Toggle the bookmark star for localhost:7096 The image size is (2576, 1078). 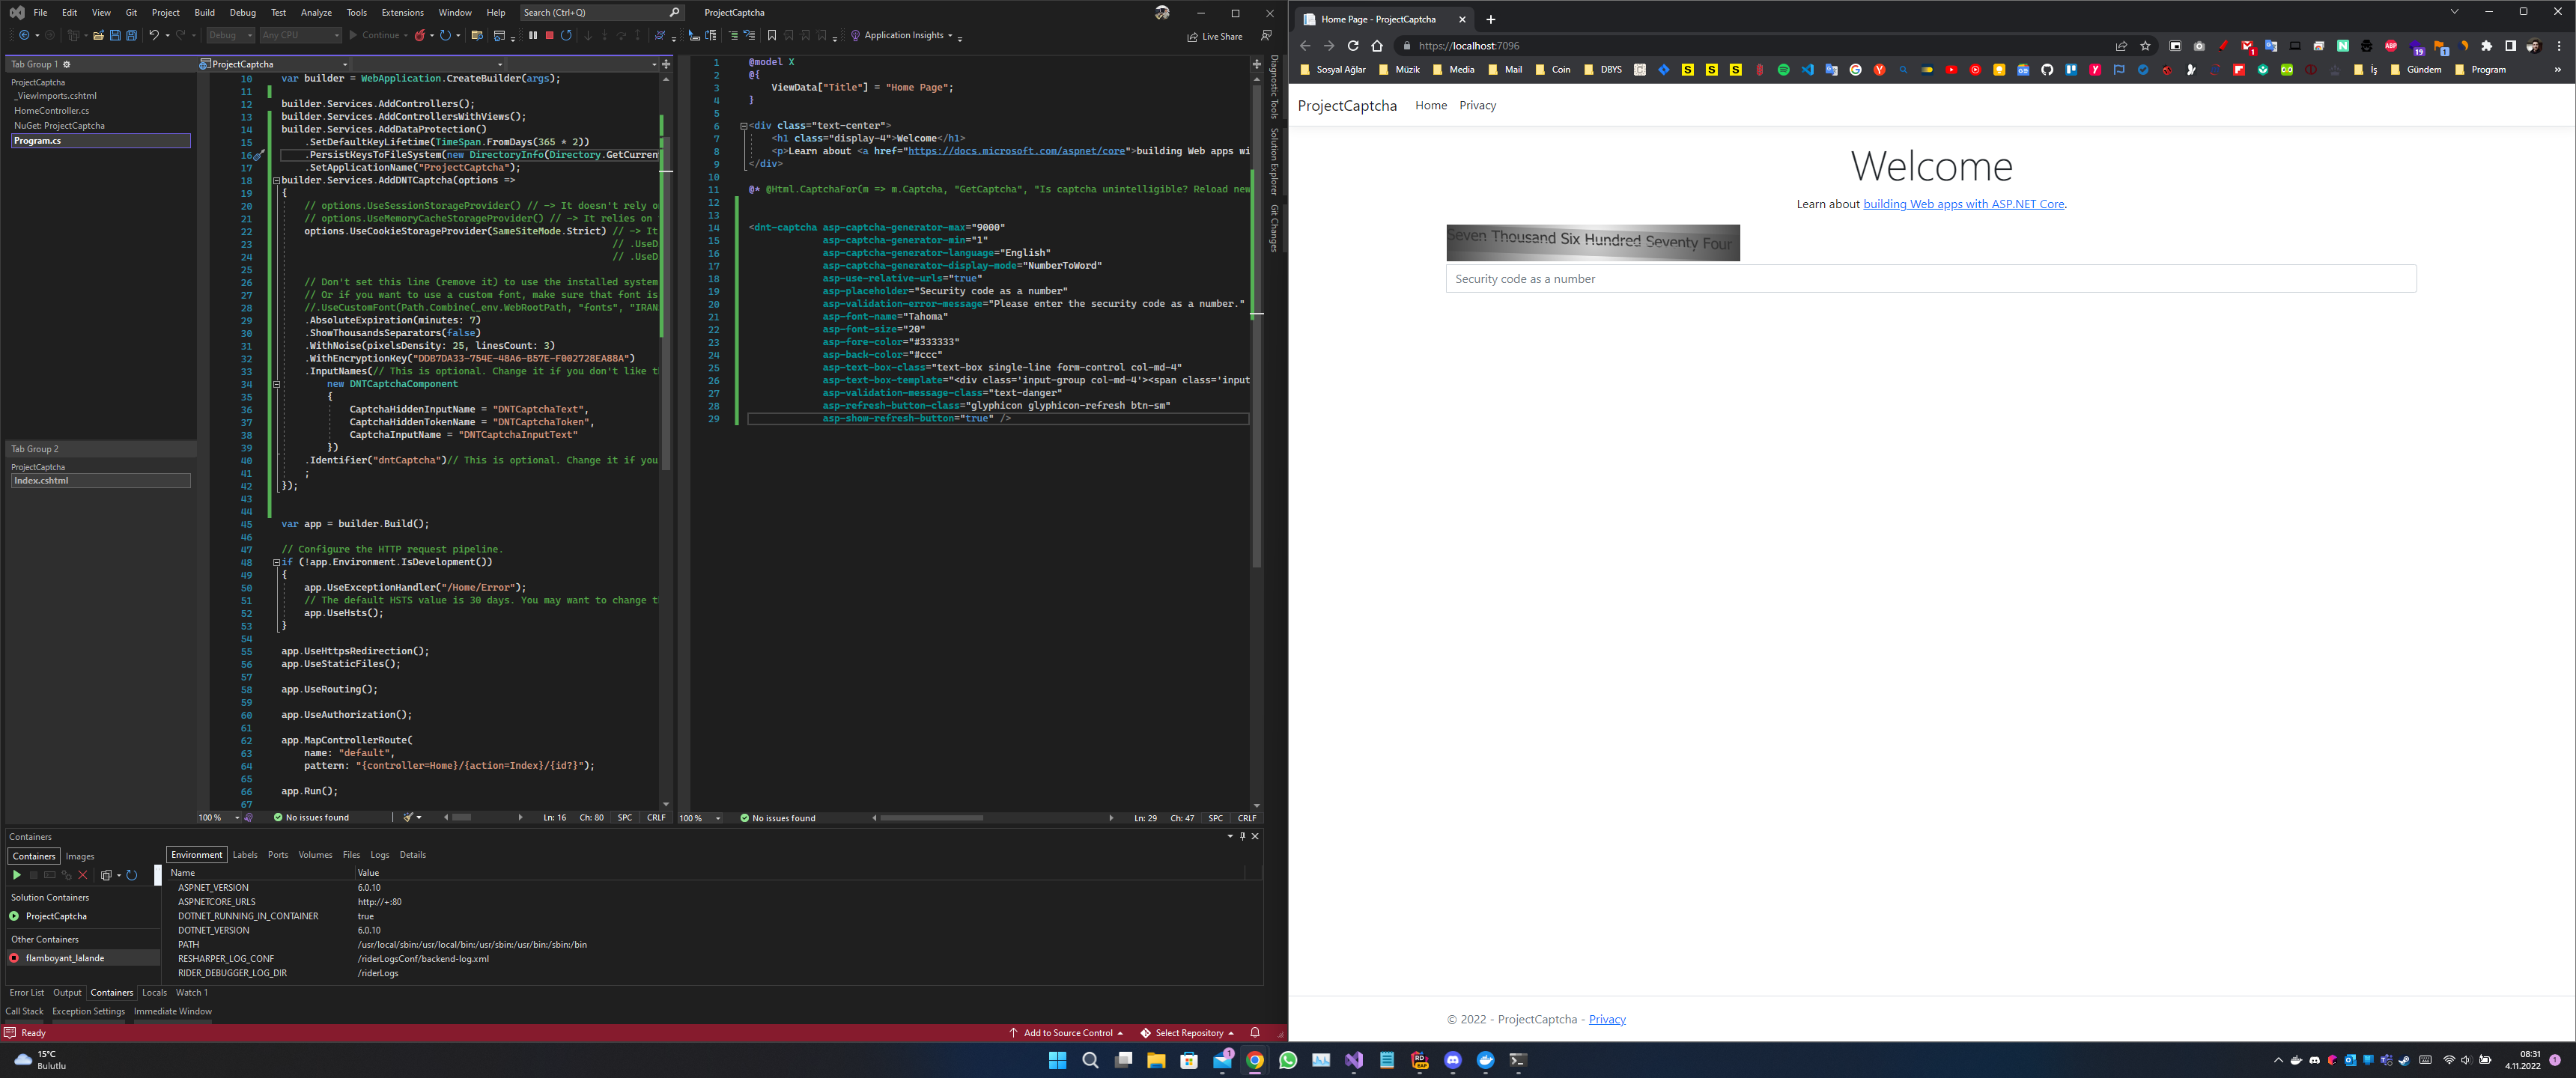(x=2146, y=45)
